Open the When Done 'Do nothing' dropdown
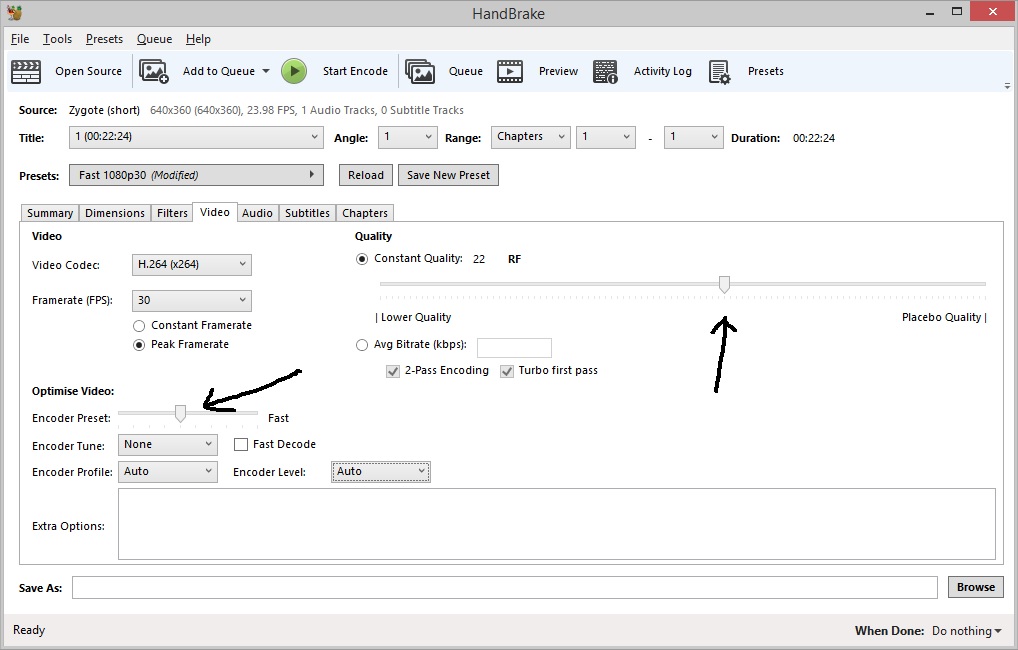Screen dimensions: 1018x650 (967, 631)
